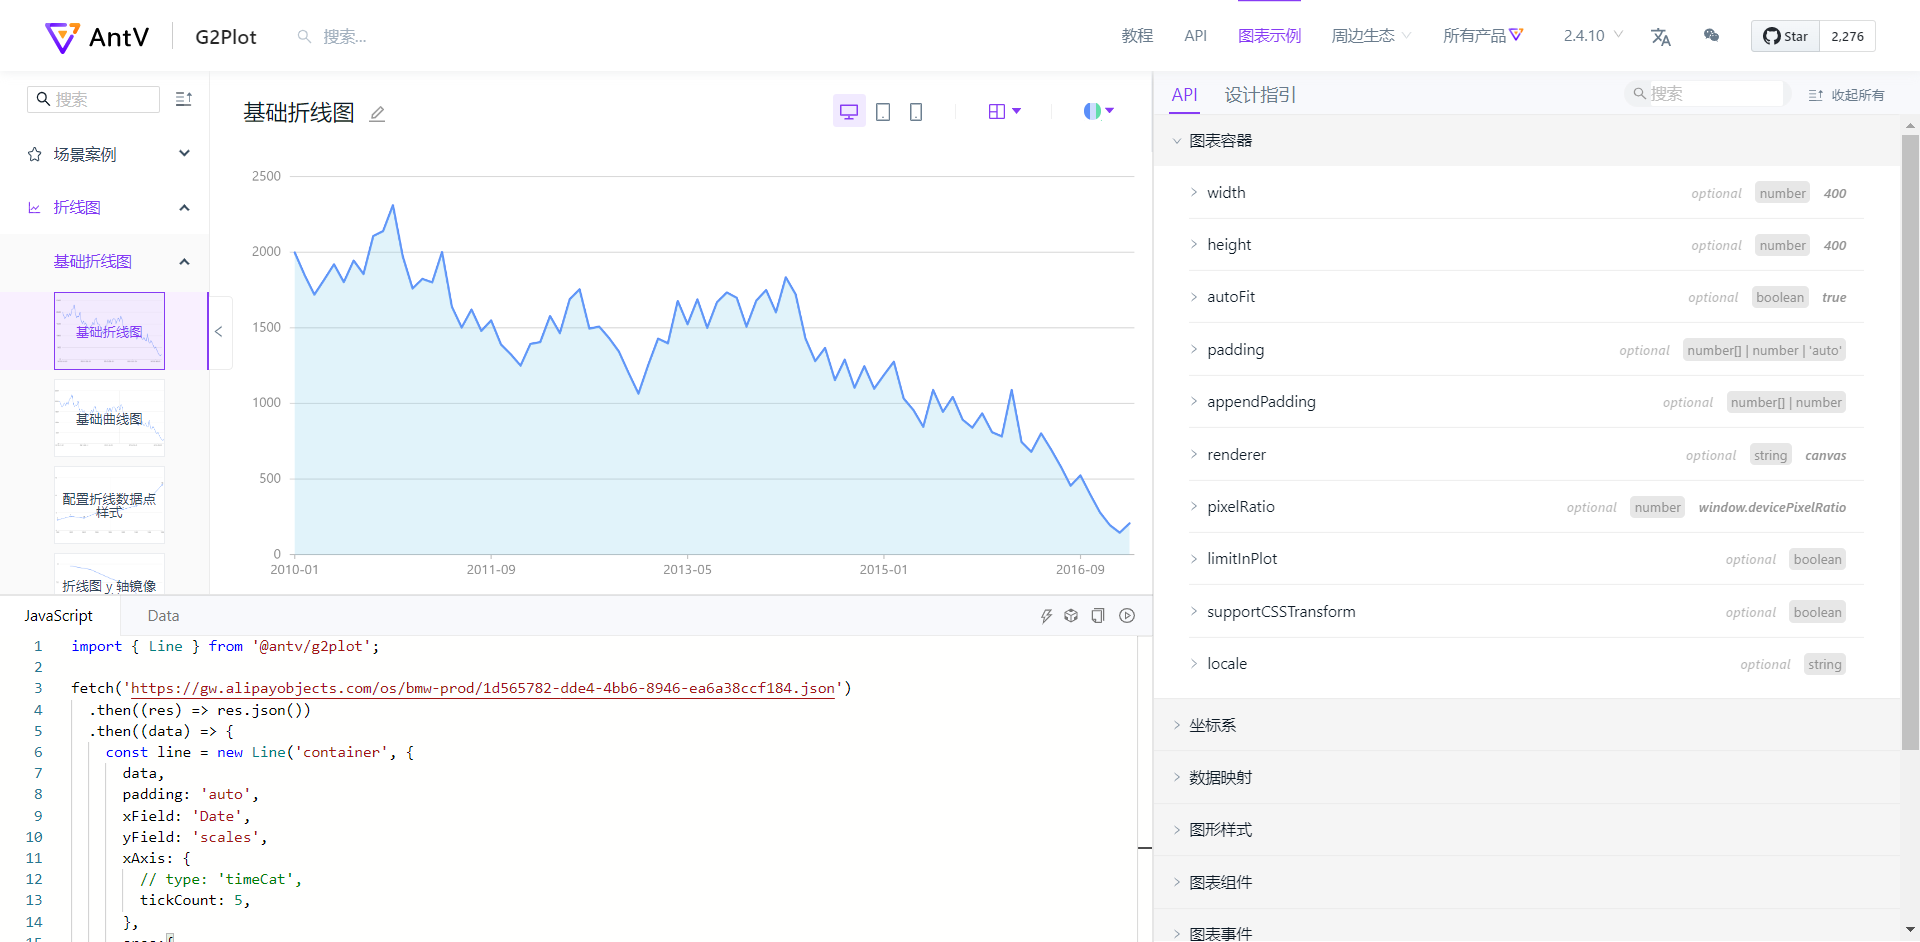Select the 基础曲线图 example thumbnail
1920x942 pixels.
click(109, 417)
